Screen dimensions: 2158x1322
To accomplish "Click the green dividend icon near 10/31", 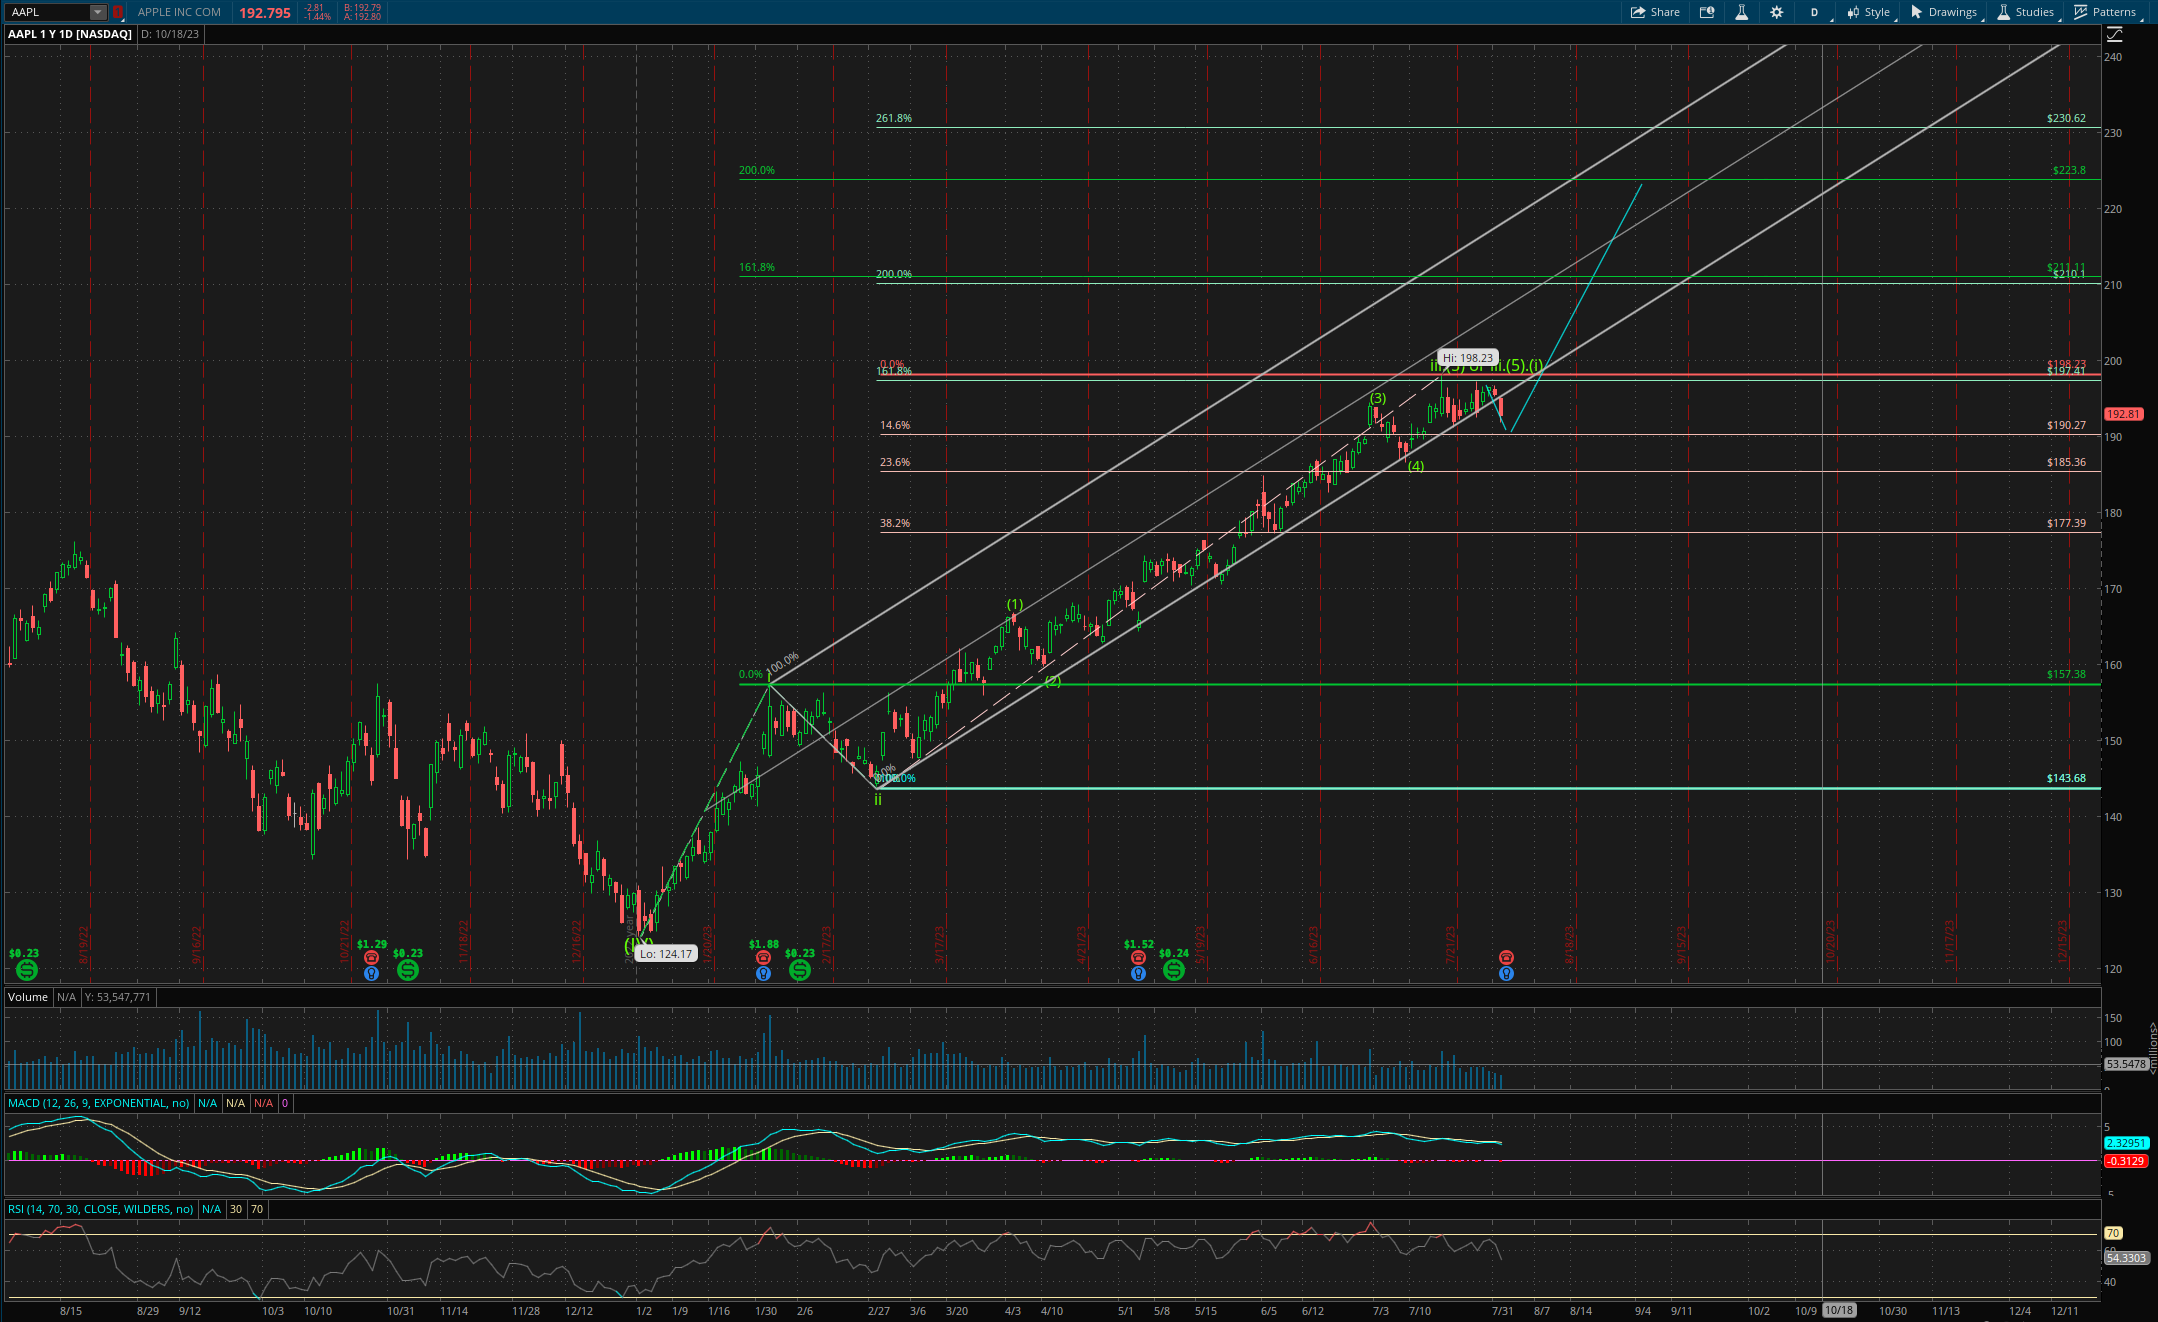I will (x=407, y=970).
